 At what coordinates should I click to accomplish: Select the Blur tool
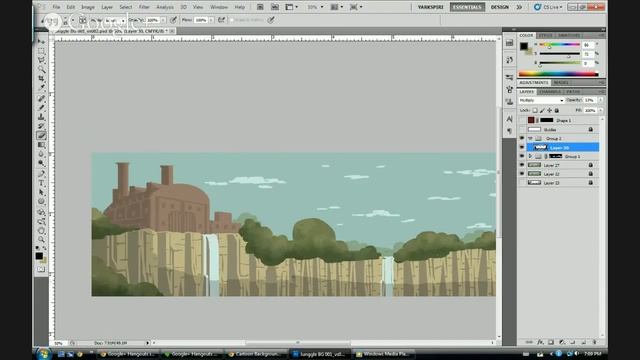[41, 154]
